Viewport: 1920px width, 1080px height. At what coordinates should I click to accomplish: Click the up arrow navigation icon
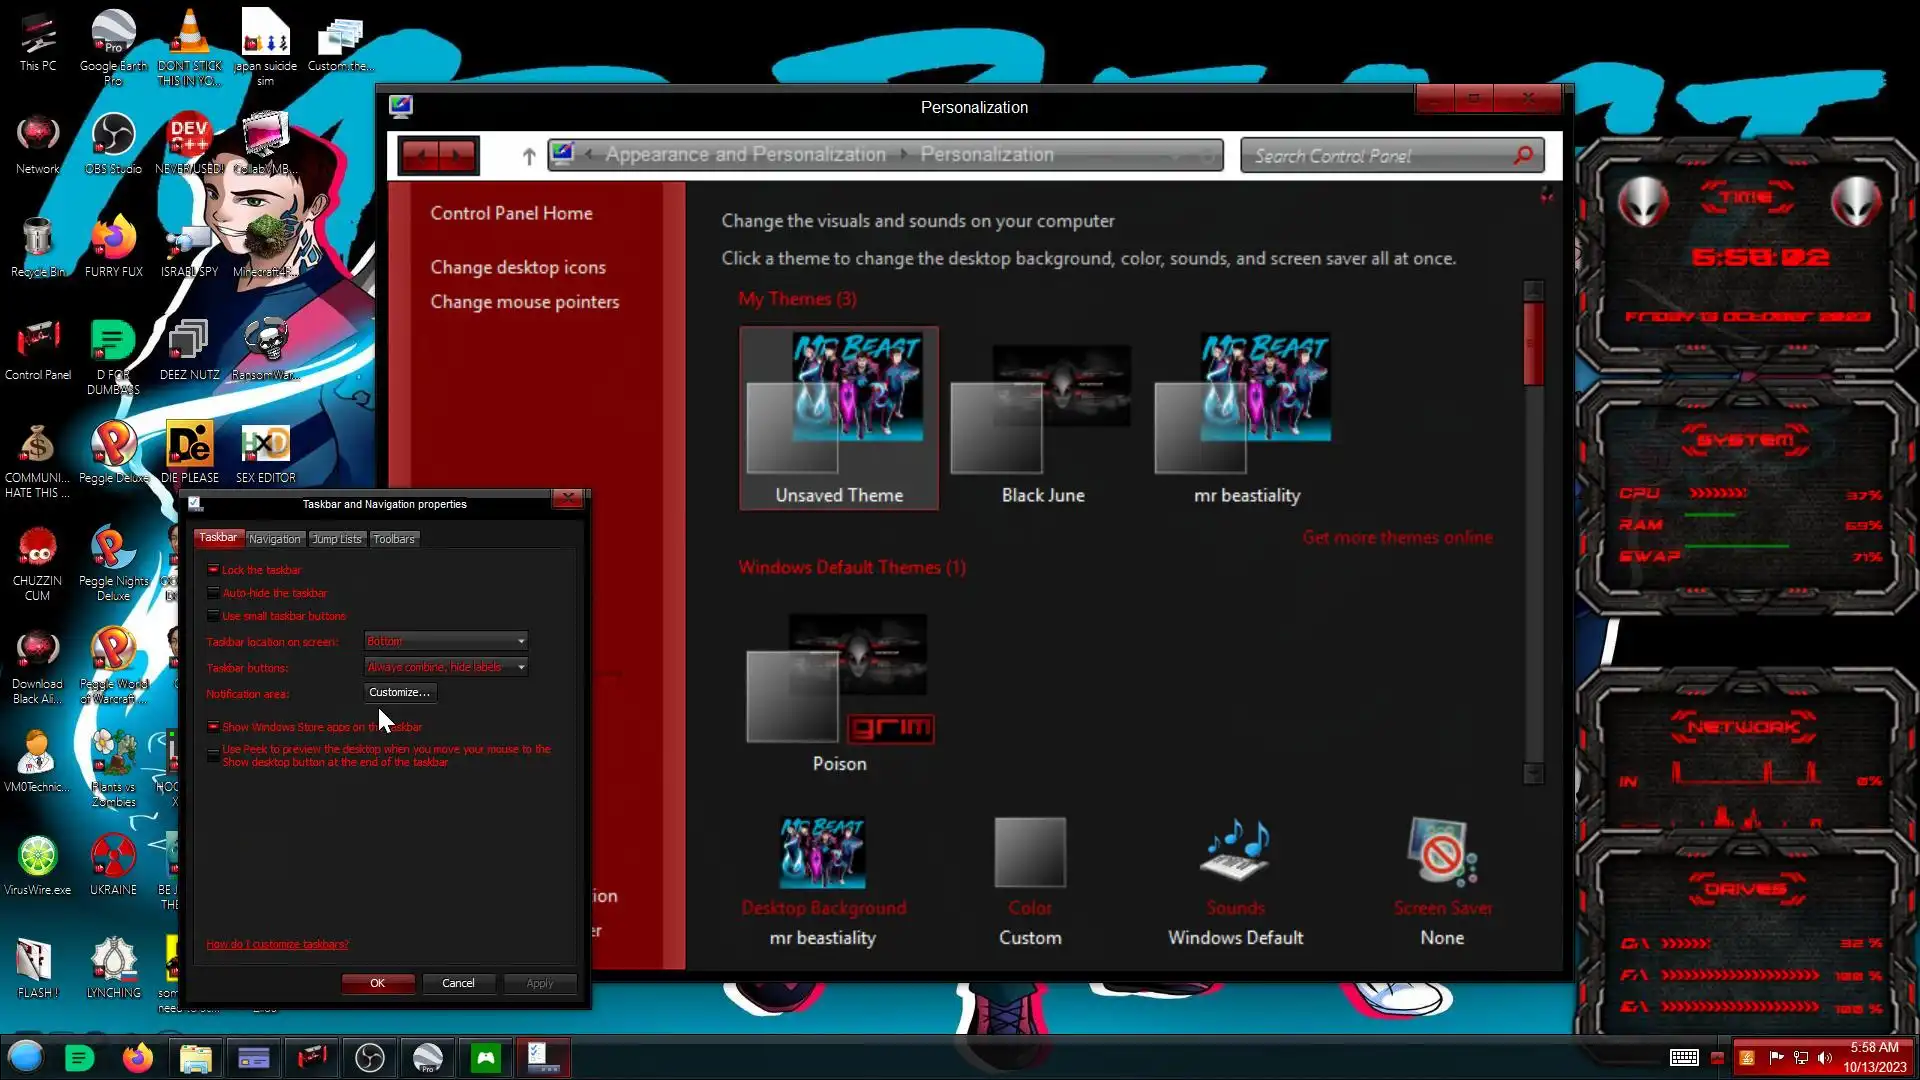(x=529, y=156)
